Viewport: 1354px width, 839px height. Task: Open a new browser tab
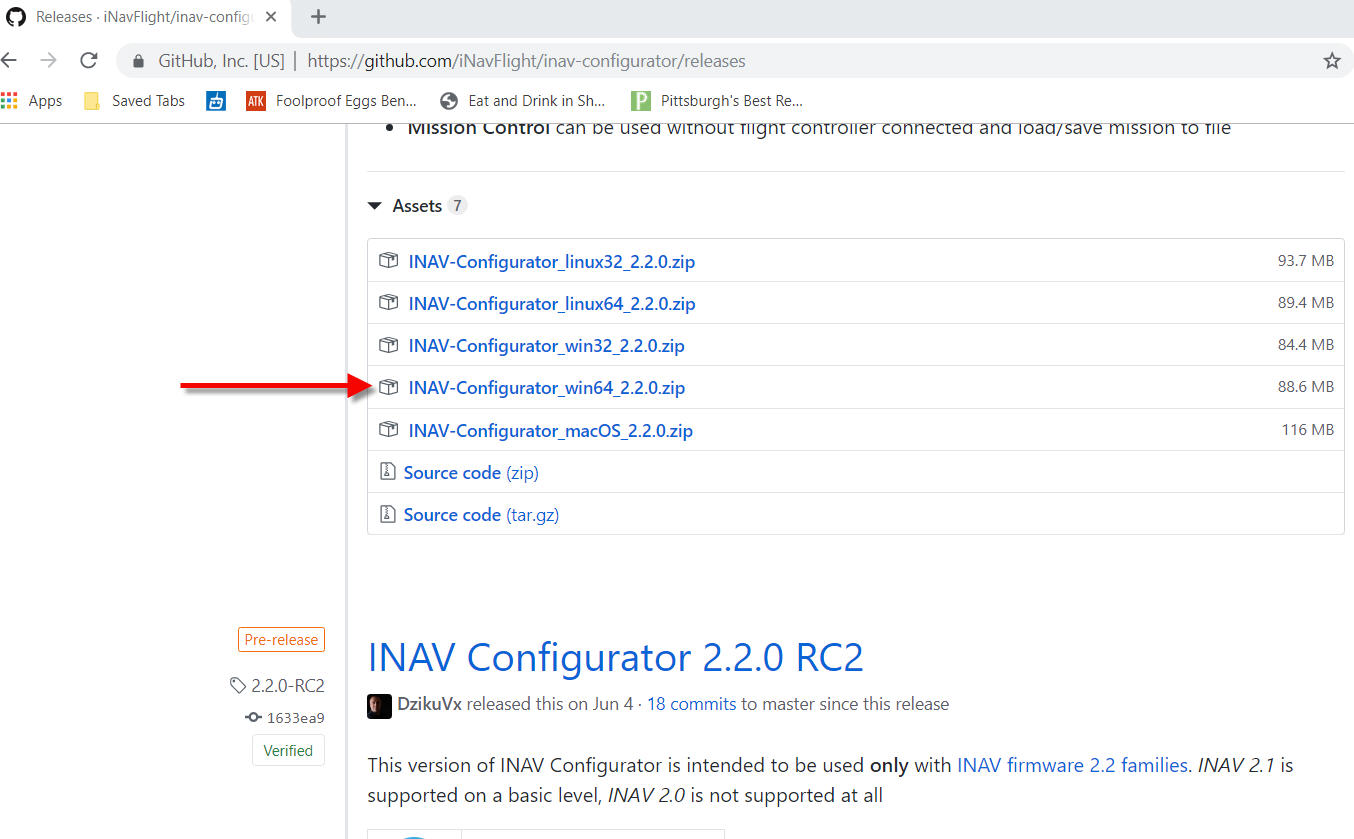317,16
